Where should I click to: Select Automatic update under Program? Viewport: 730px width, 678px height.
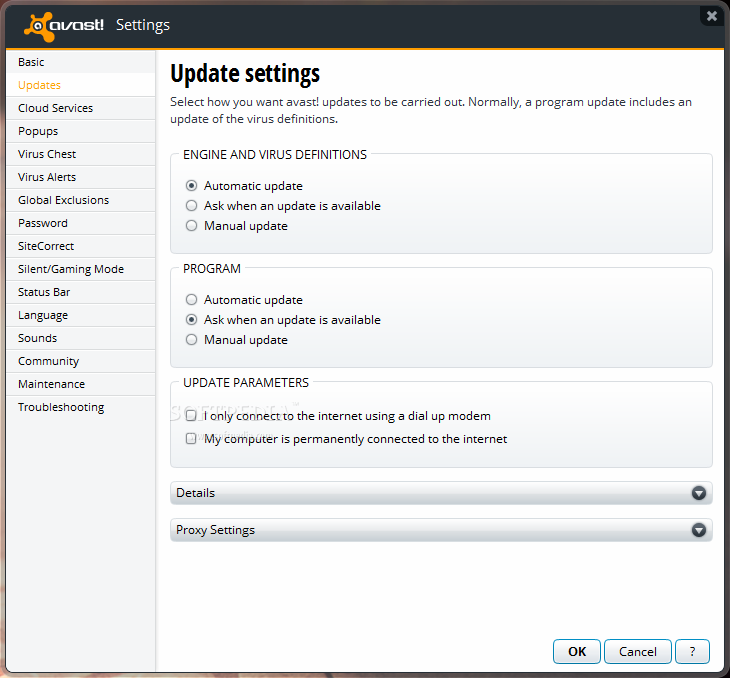point(191,299)
